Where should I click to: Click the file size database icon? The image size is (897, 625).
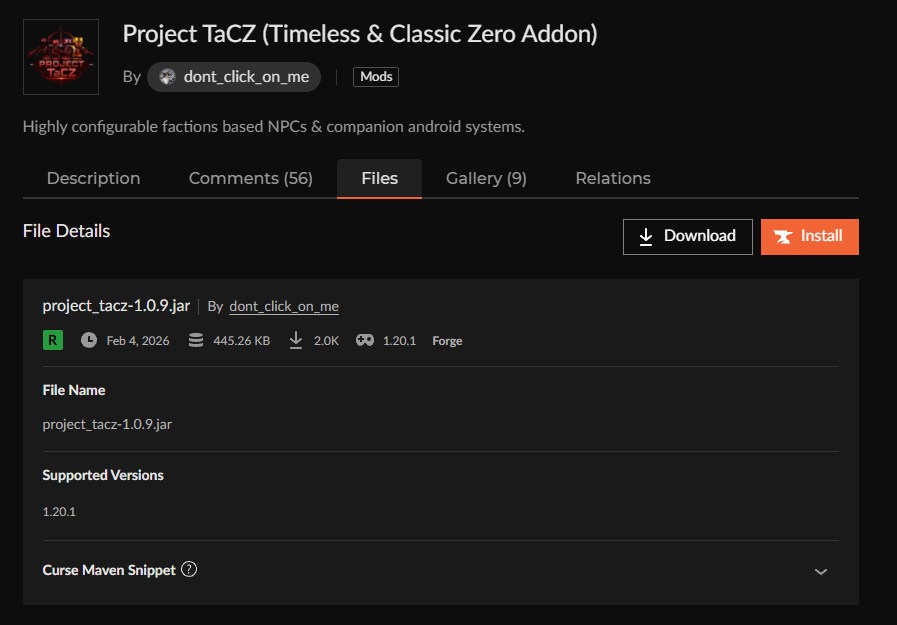click(x=196, y=340)
